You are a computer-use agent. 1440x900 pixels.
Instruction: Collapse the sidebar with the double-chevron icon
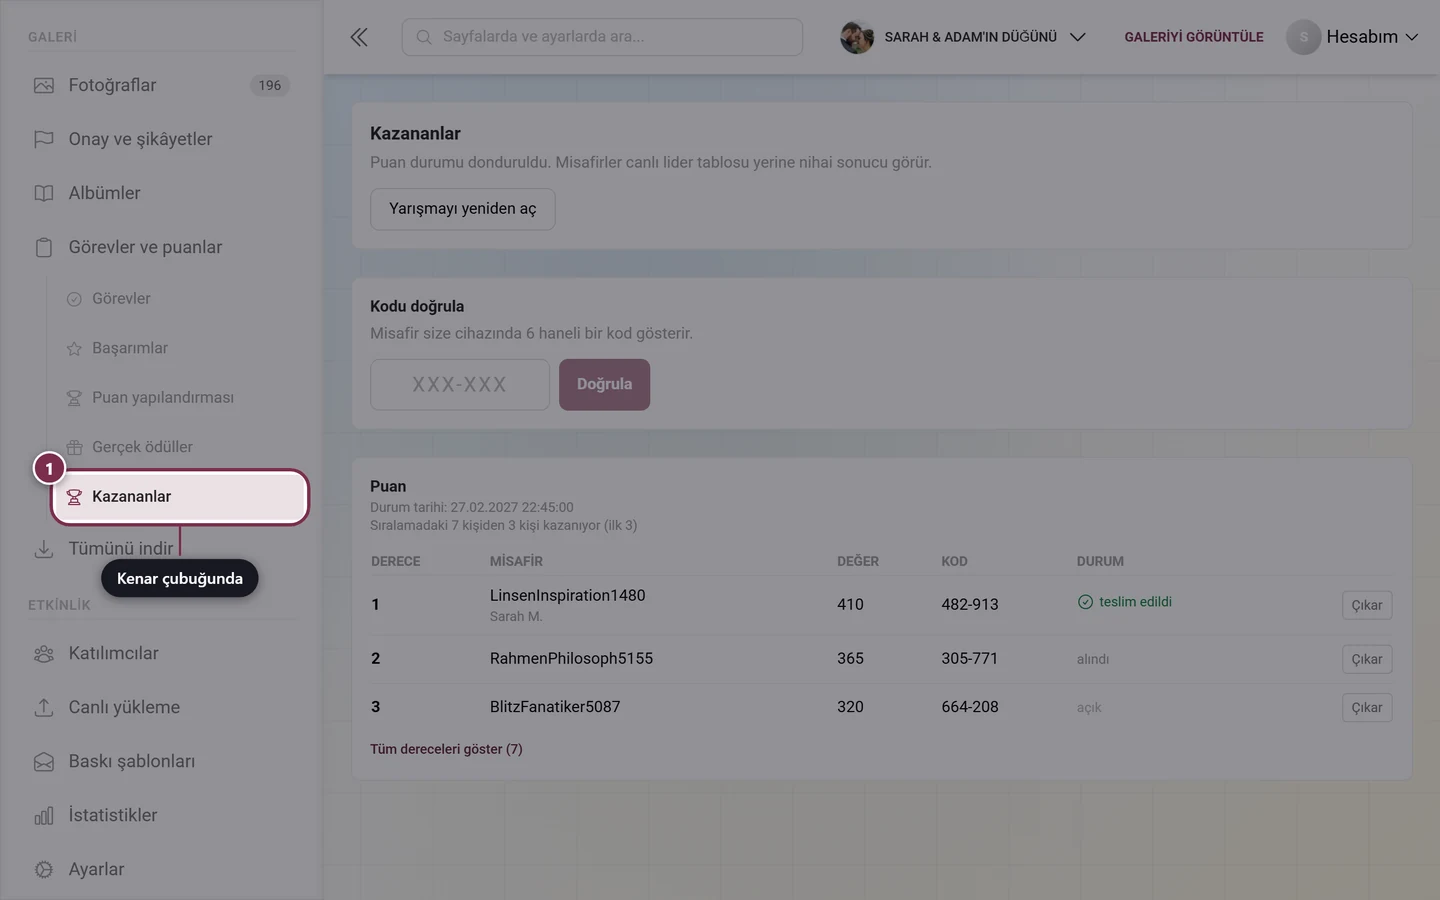click(x=359, y=37)
